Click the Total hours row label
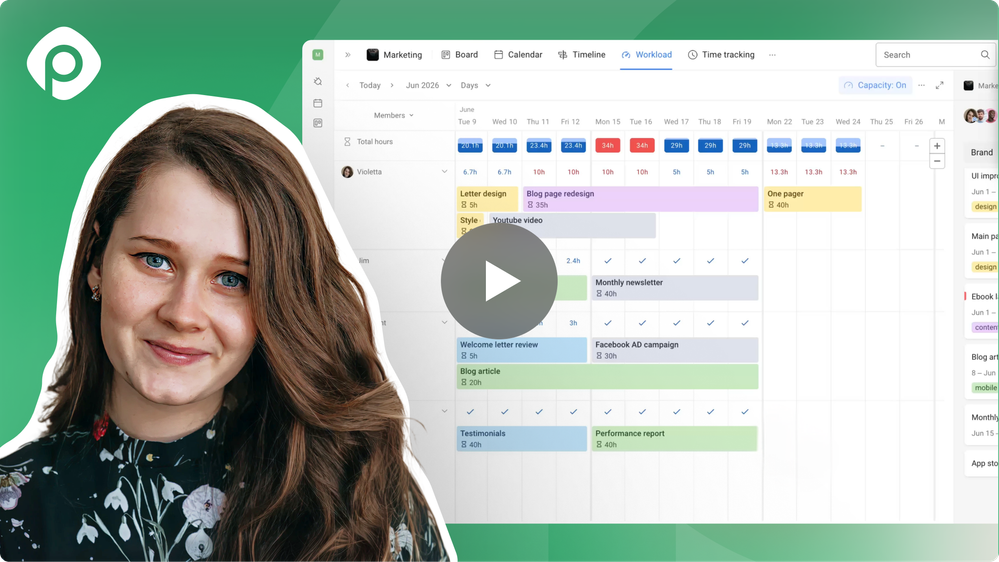Image resolution: width=999 pixels, height=562 pixels. click(375, 141)
